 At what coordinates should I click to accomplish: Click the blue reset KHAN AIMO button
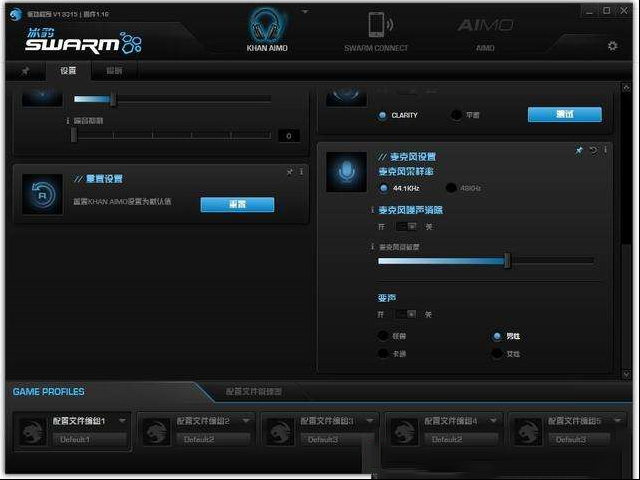point(237,204)
